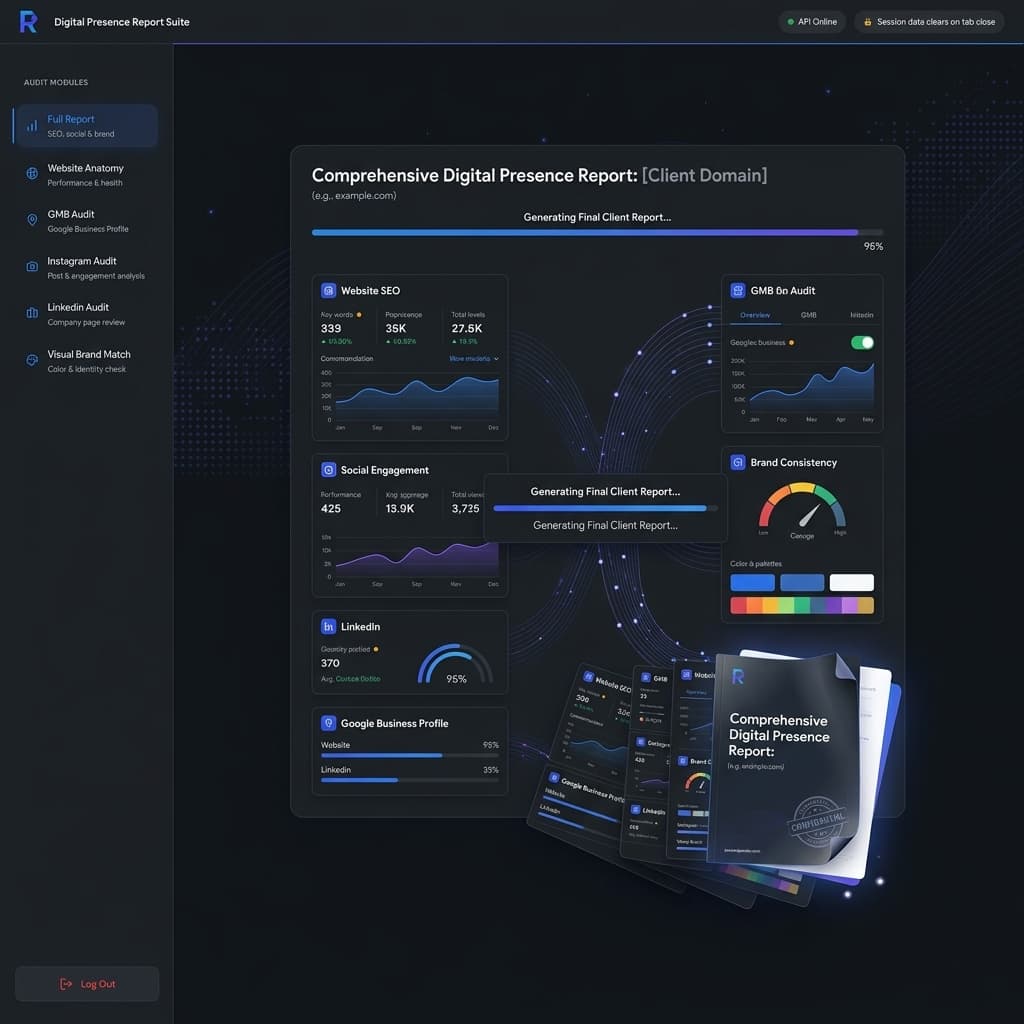Click the 339 keywords value
Screen dimensions: 1024x1024
tap(331, 328)
